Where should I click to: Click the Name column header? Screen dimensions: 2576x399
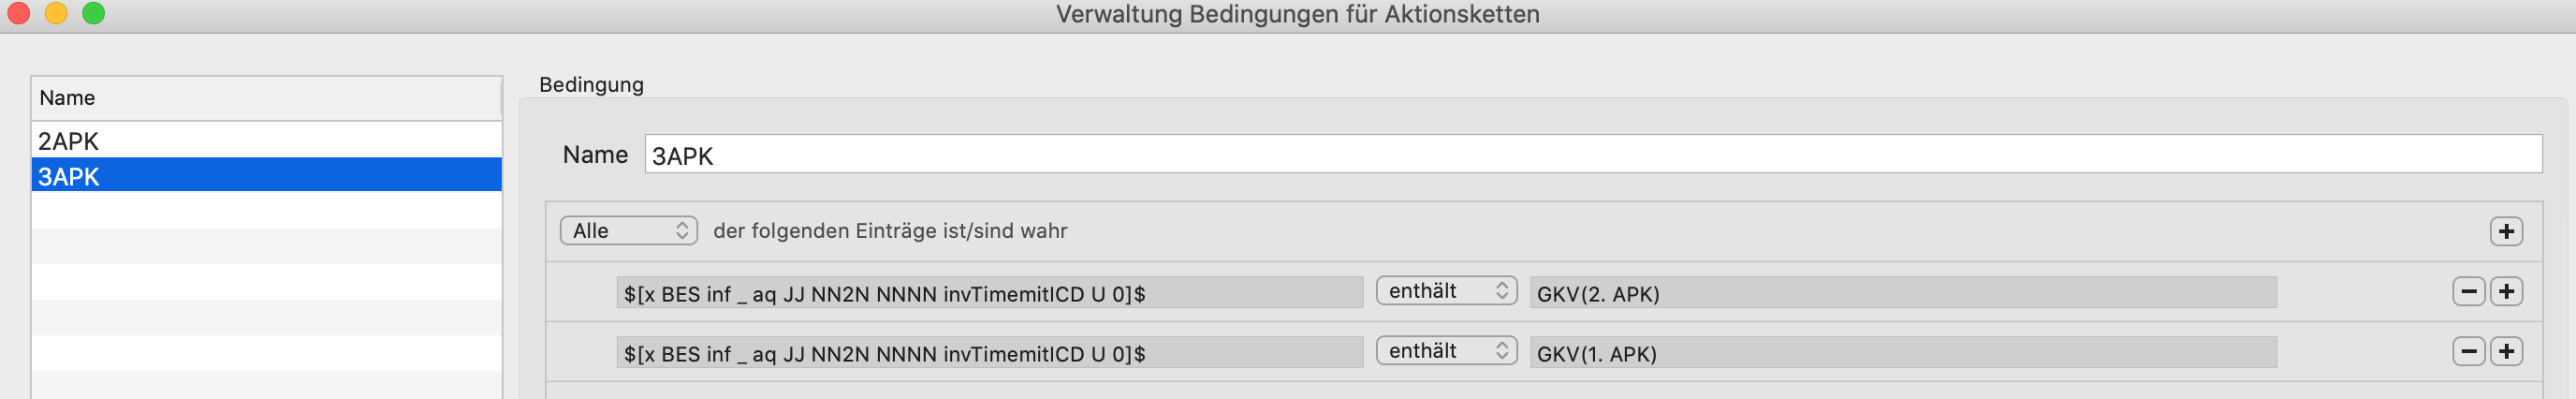coord(266,98)
